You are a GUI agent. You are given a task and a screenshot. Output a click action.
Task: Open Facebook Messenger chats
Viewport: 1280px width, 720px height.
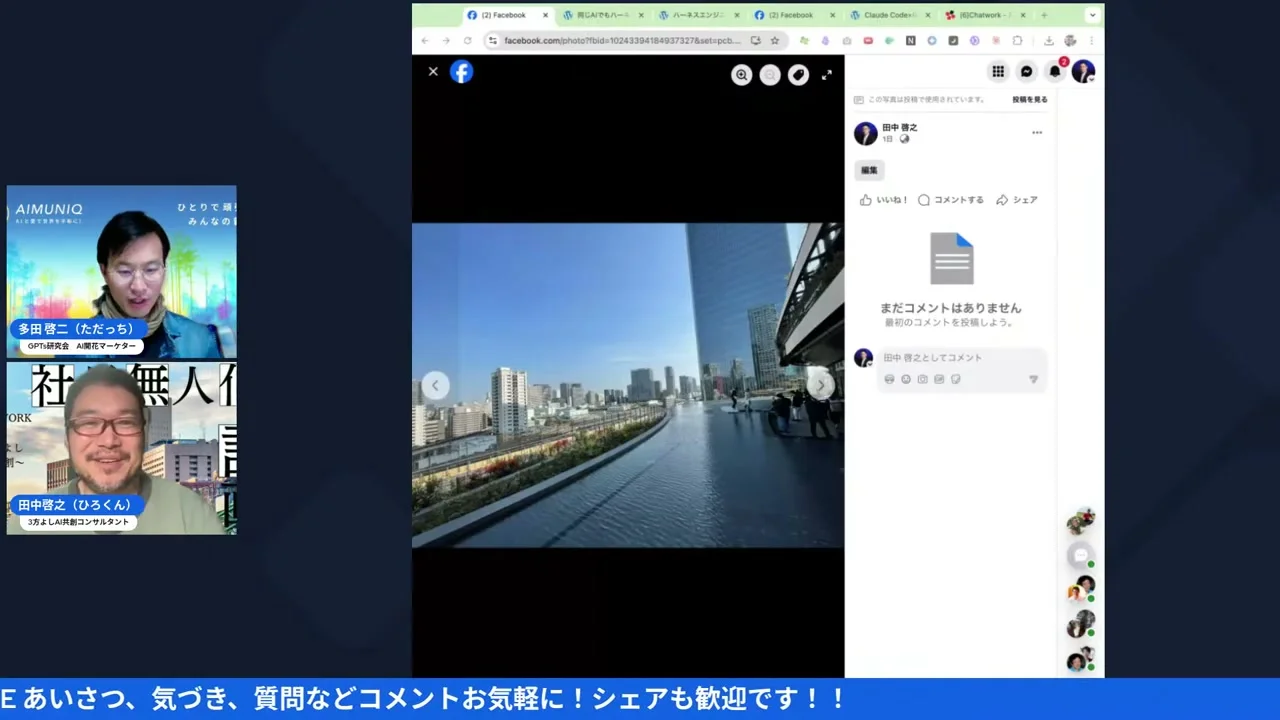pos(1026,71)
